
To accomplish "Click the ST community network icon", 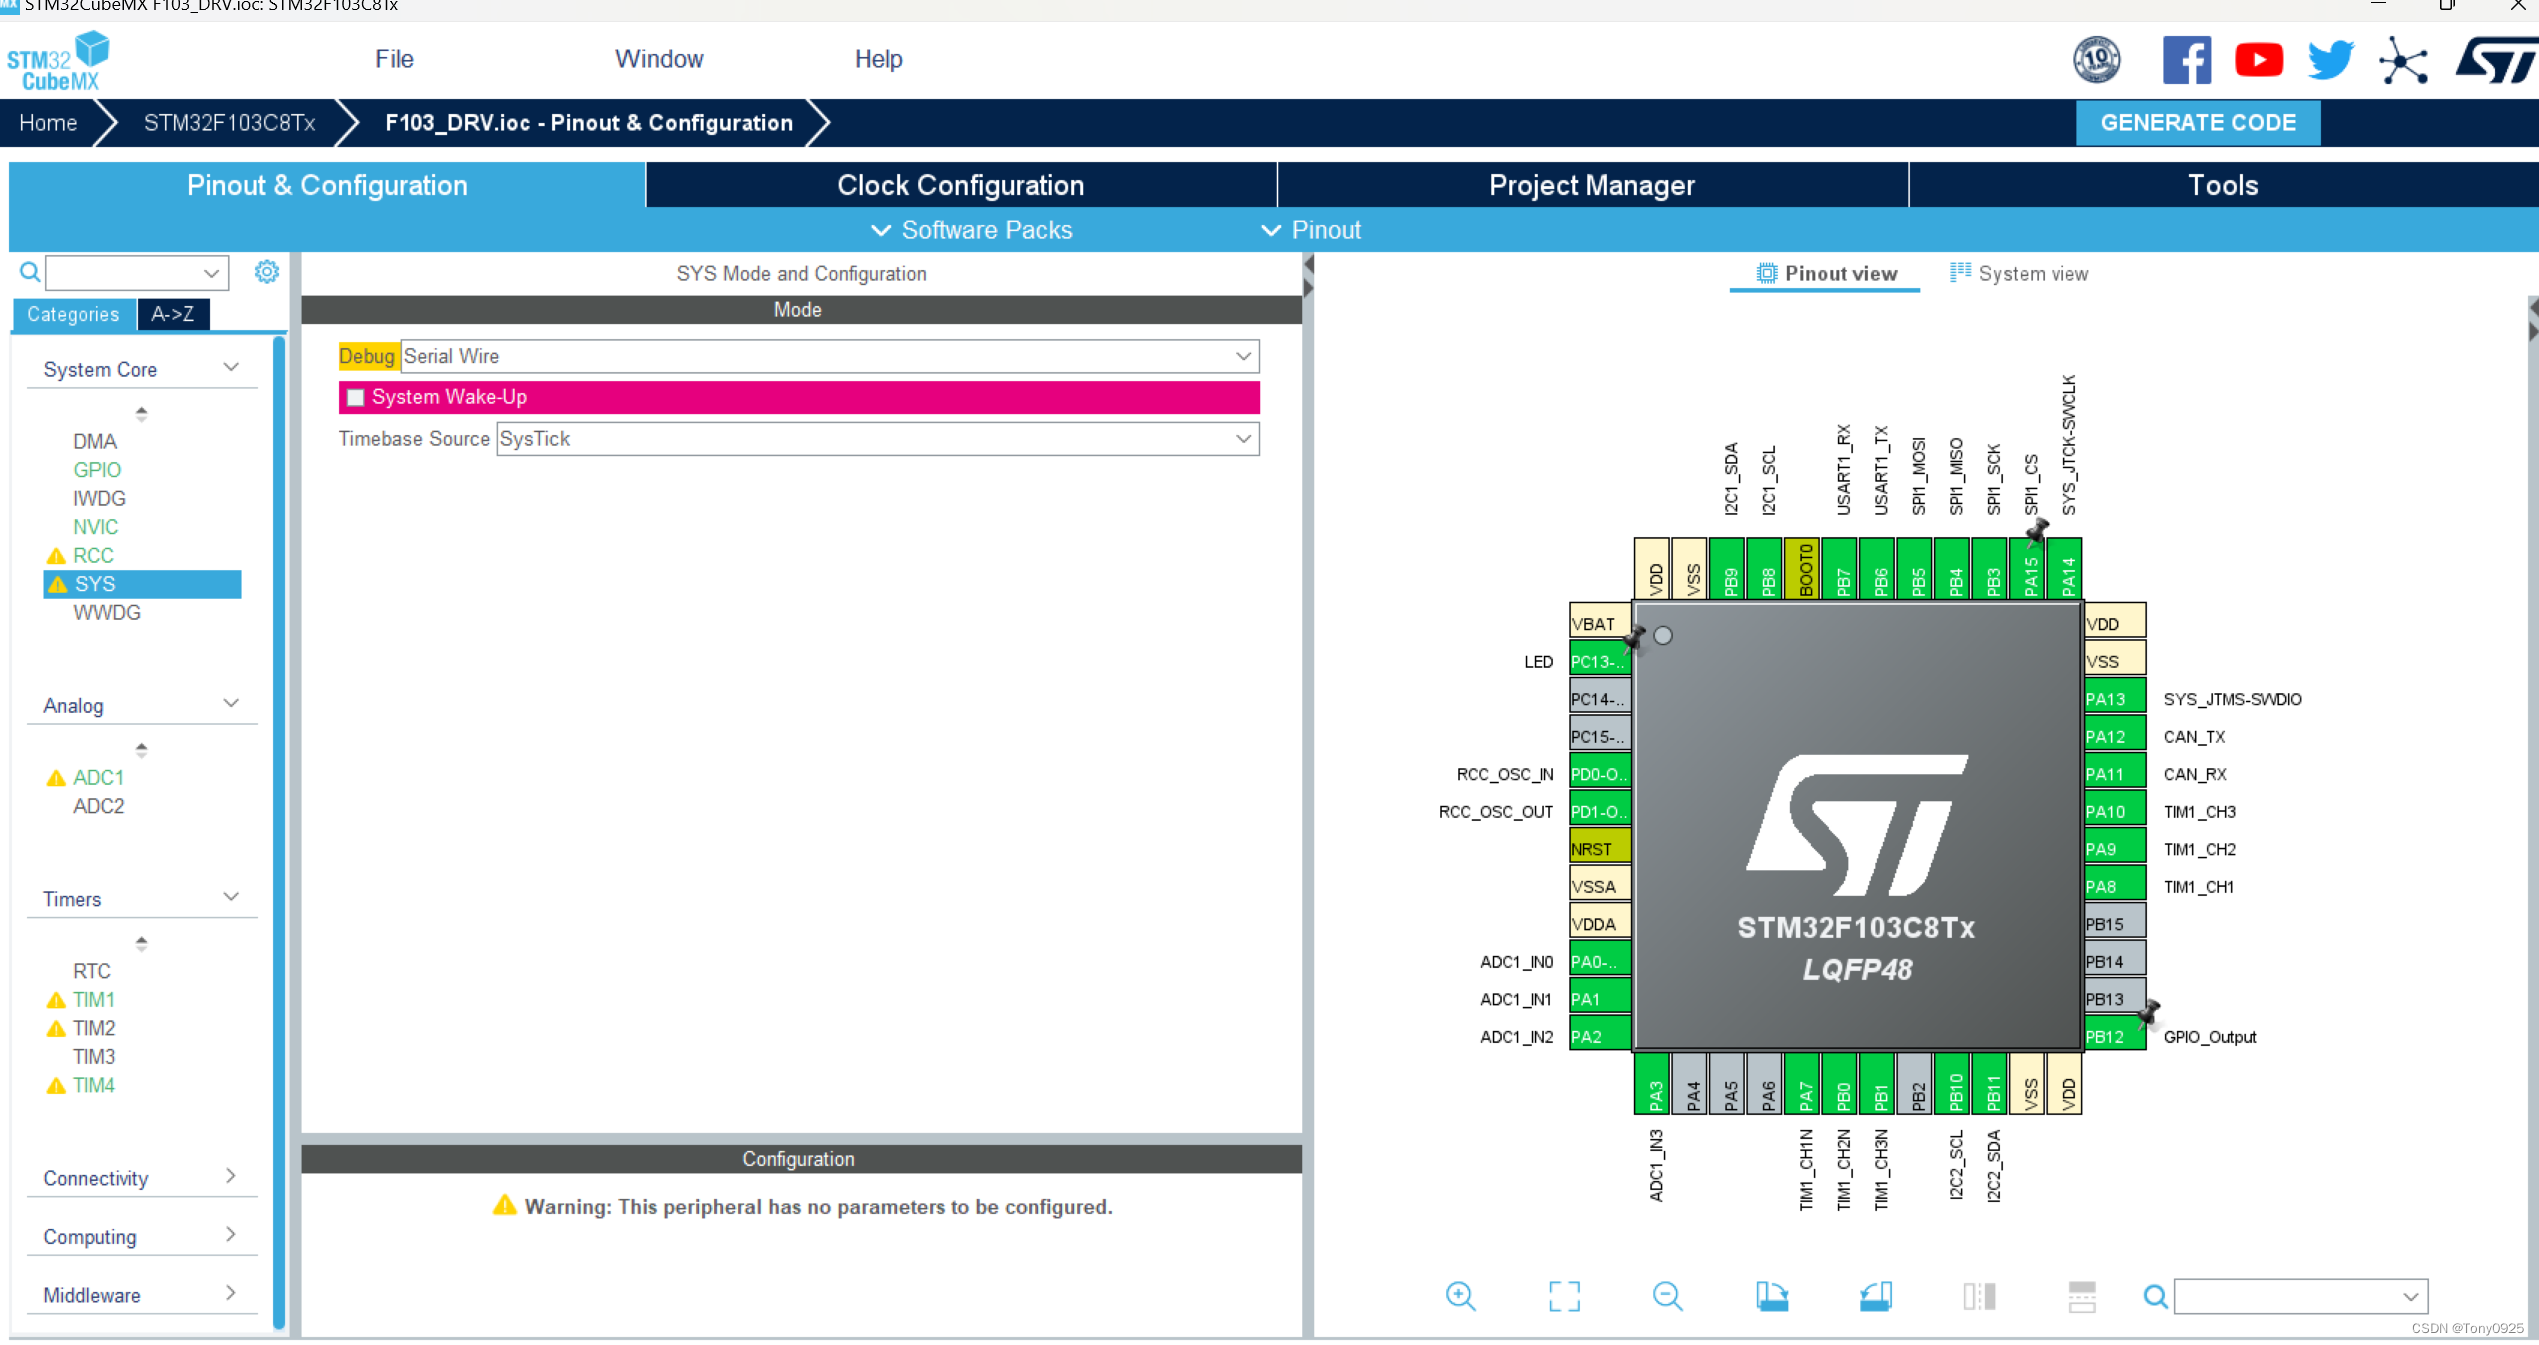I will tap(2404, 60).
